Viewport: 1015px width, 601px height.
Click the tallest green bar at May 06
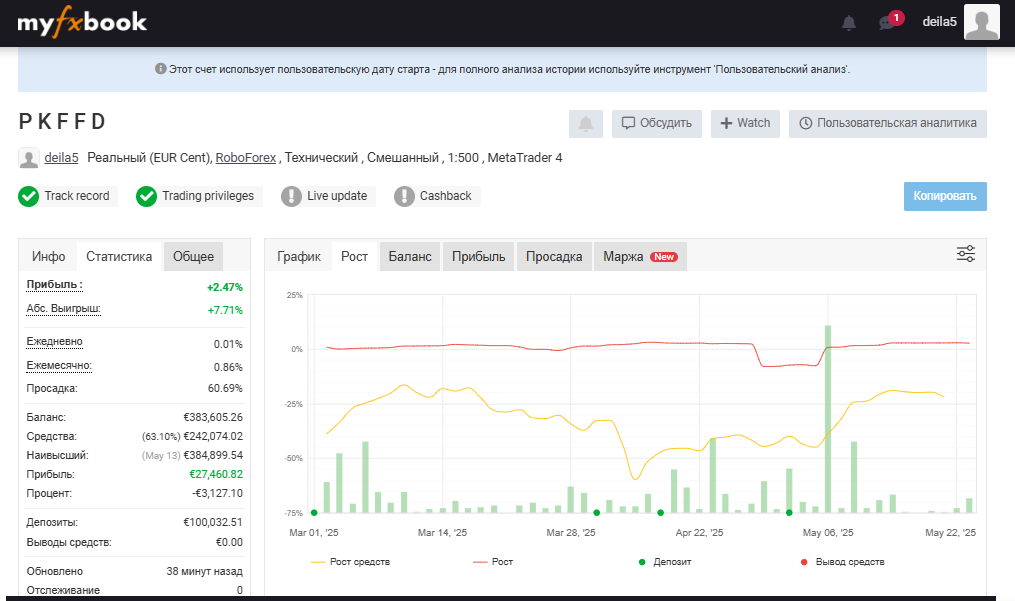[x=828, y=419]
